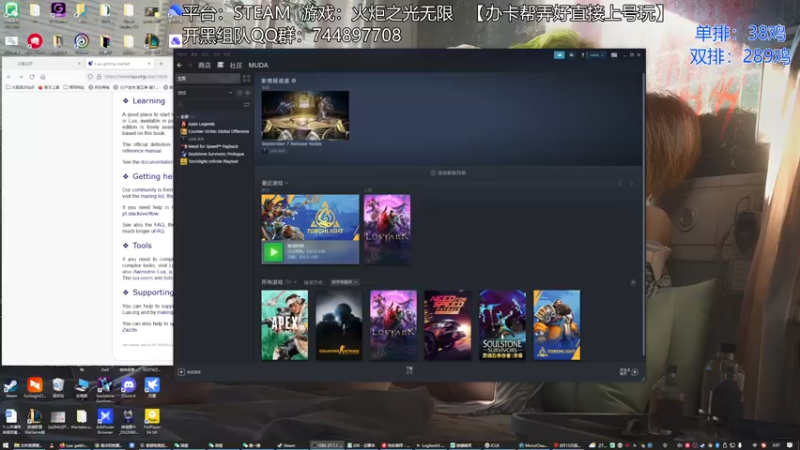Go to the next page of the recent games shelf
Viewport: 800px width, 450px height.
(631, 184)
